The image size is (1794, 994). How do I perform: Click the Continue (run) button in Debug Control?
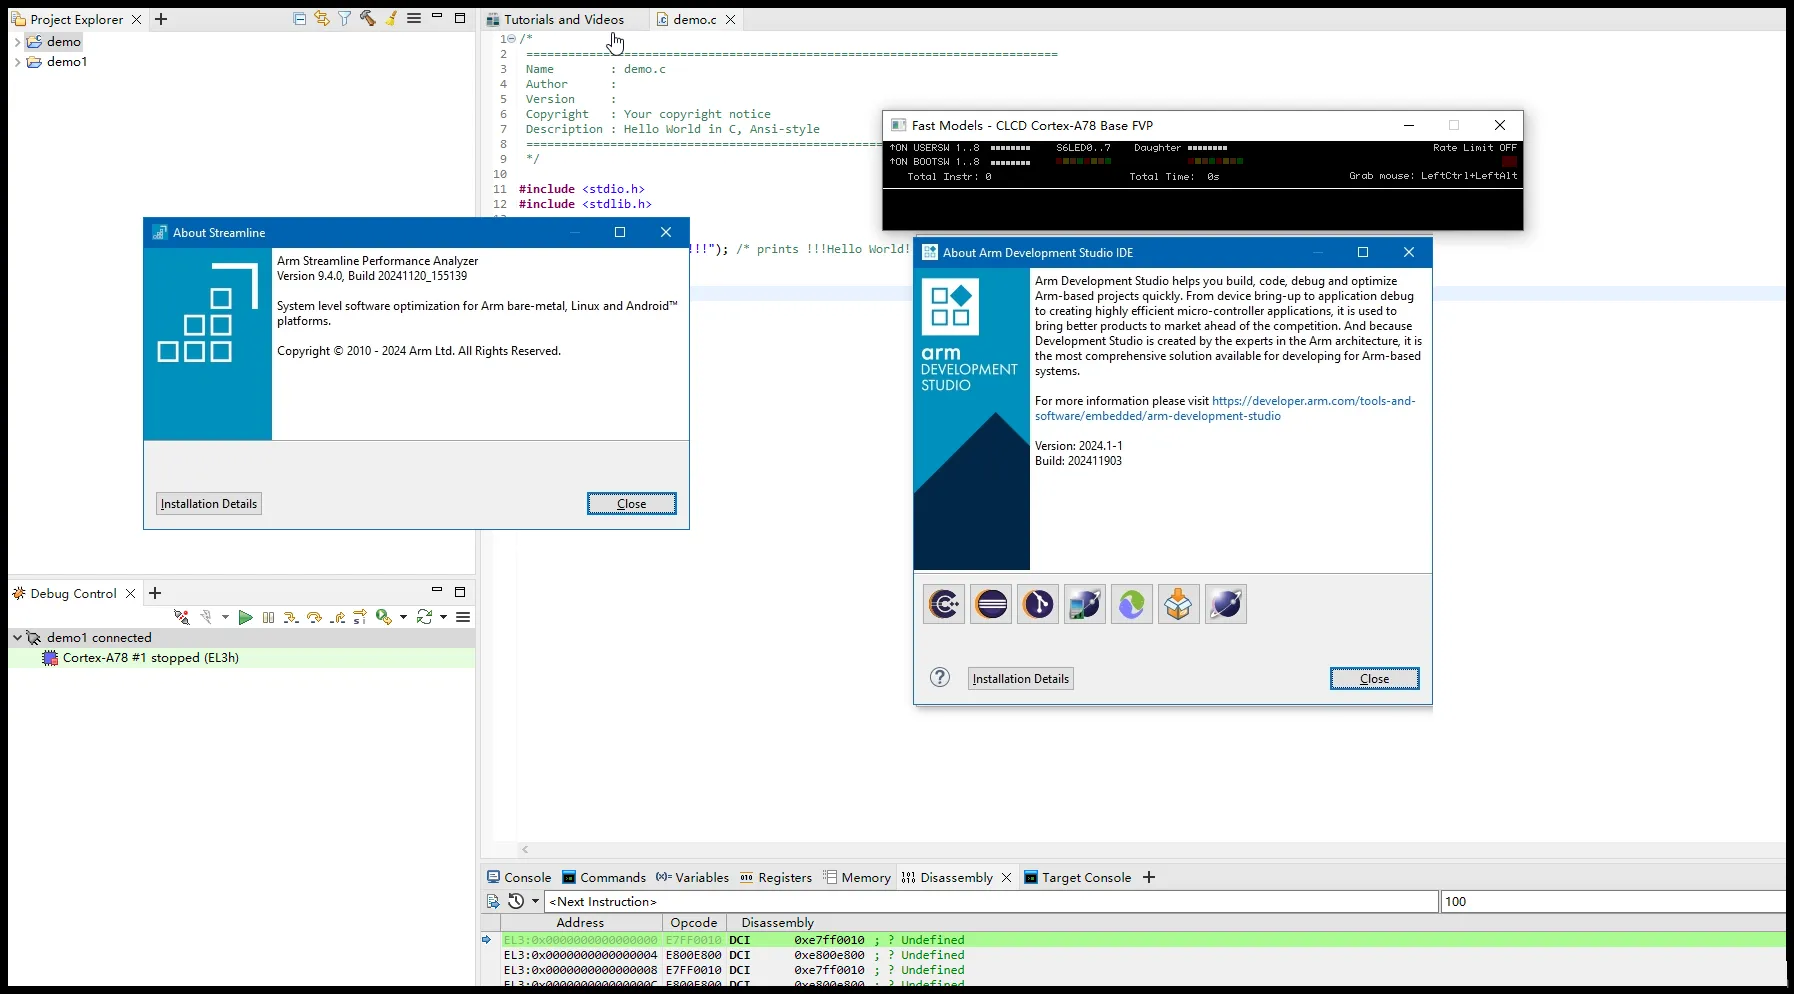tap(245, 617)
